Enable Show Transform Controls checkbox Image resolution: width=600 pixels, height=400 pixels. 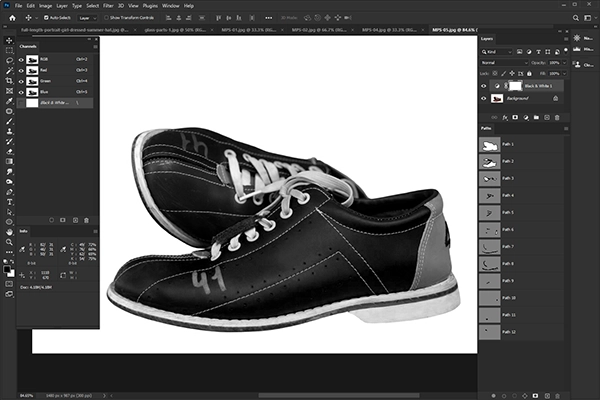(104, 17)
